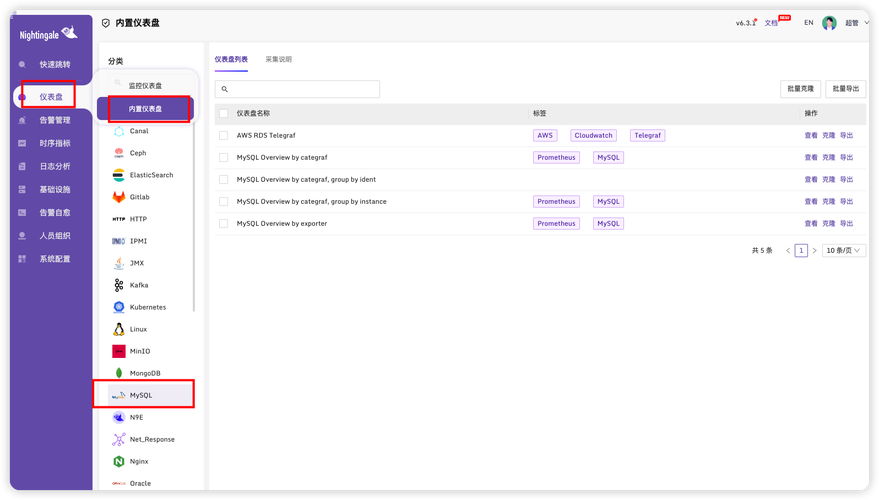The image size is (879, 500).
Task: Open the Gitlab fox icon
Action: 119,197
